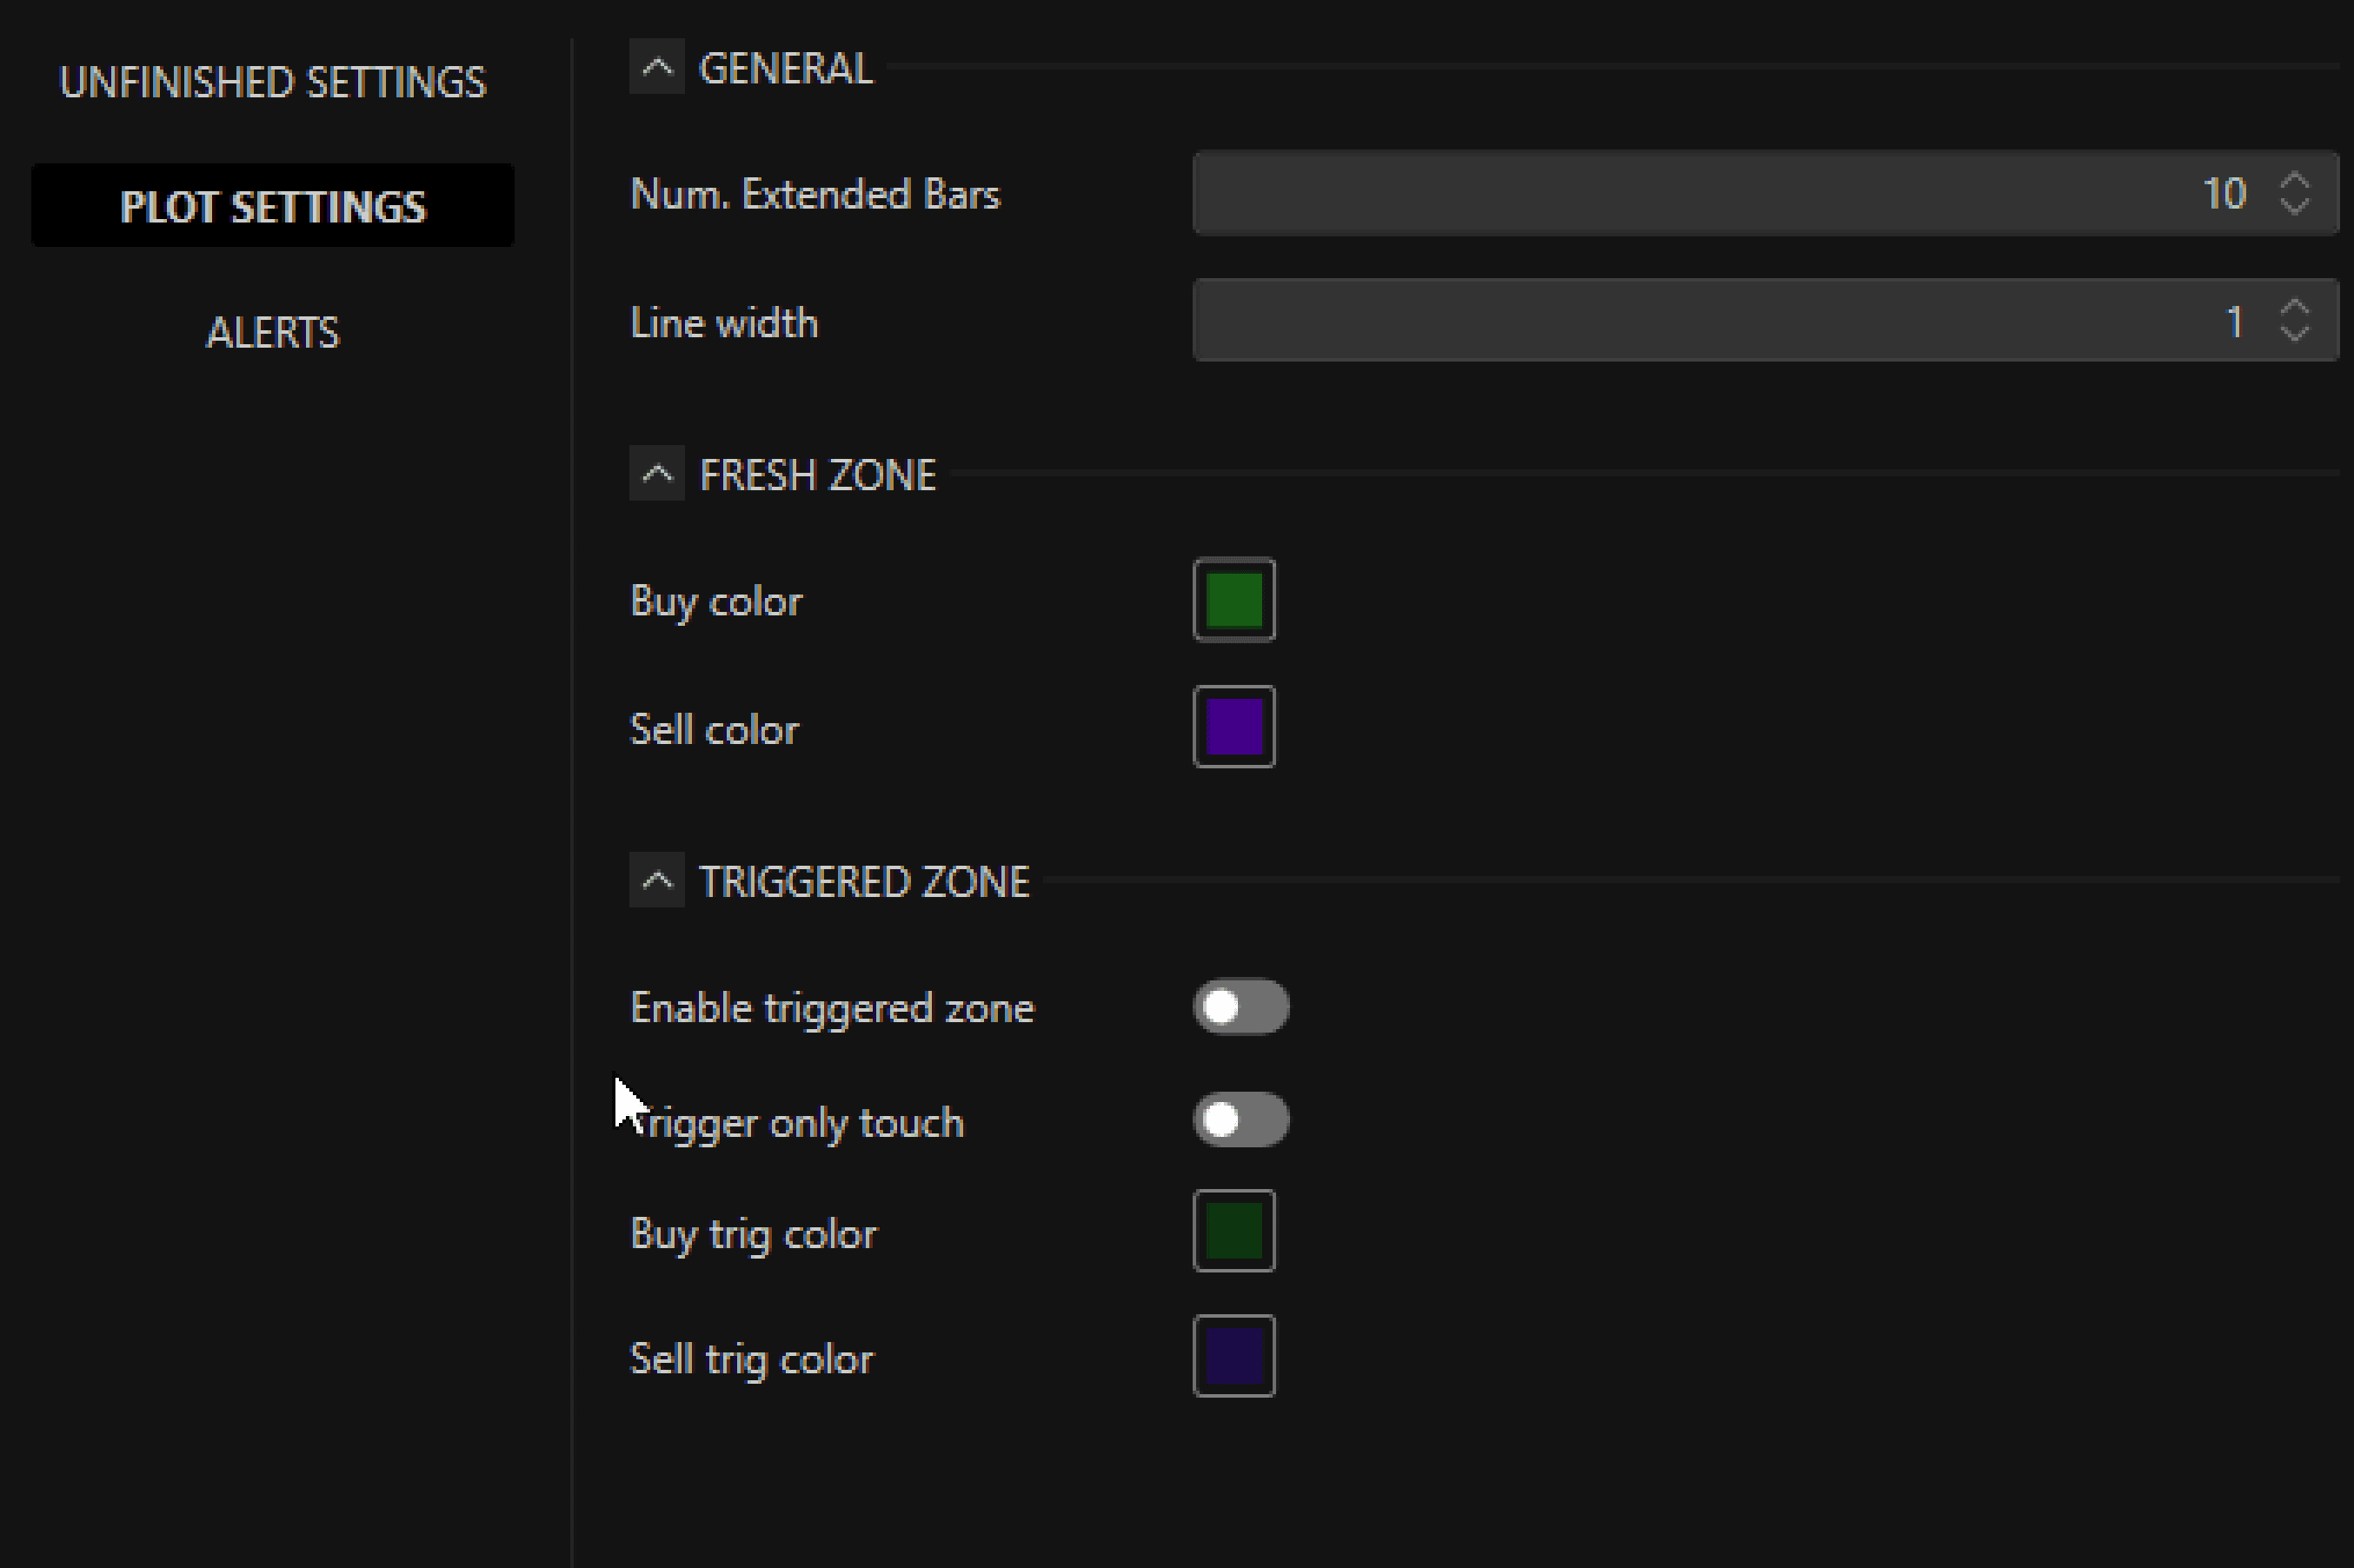Pick the Buy trig color swatch
The width and height of the screenshot is (2354, 1568).
pos(1234,1231)
